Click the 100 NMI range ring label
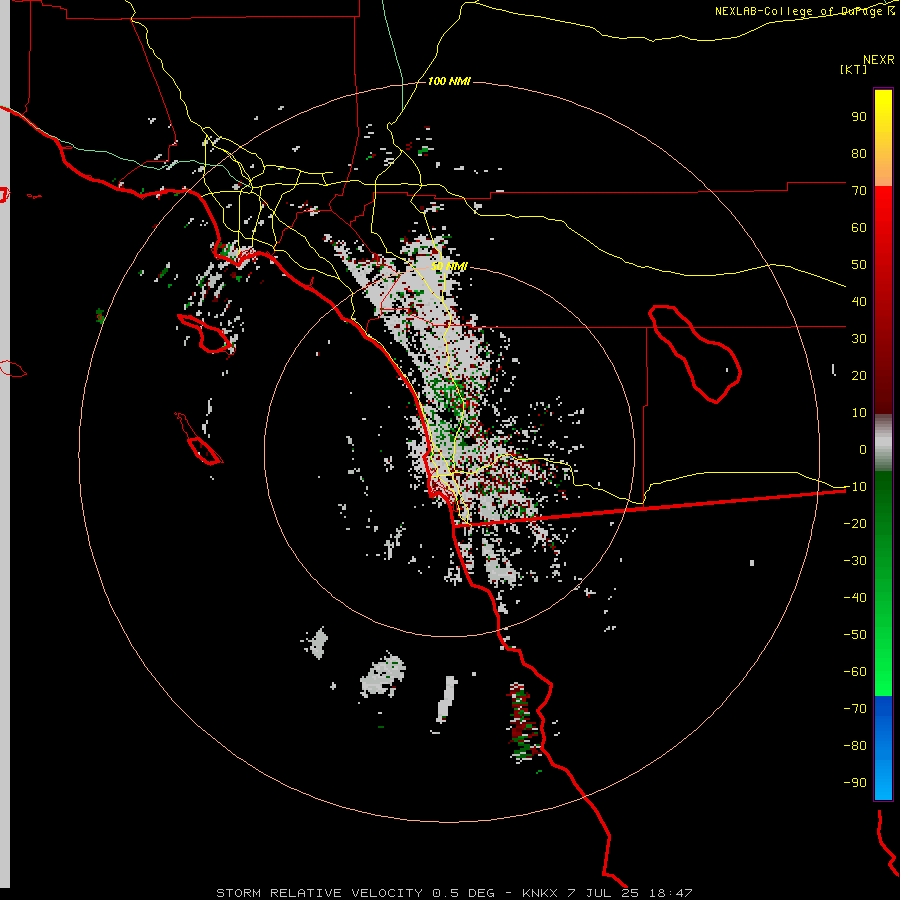Screen dimensions: 900x900 pyautogui.click(x=449, y=81)
